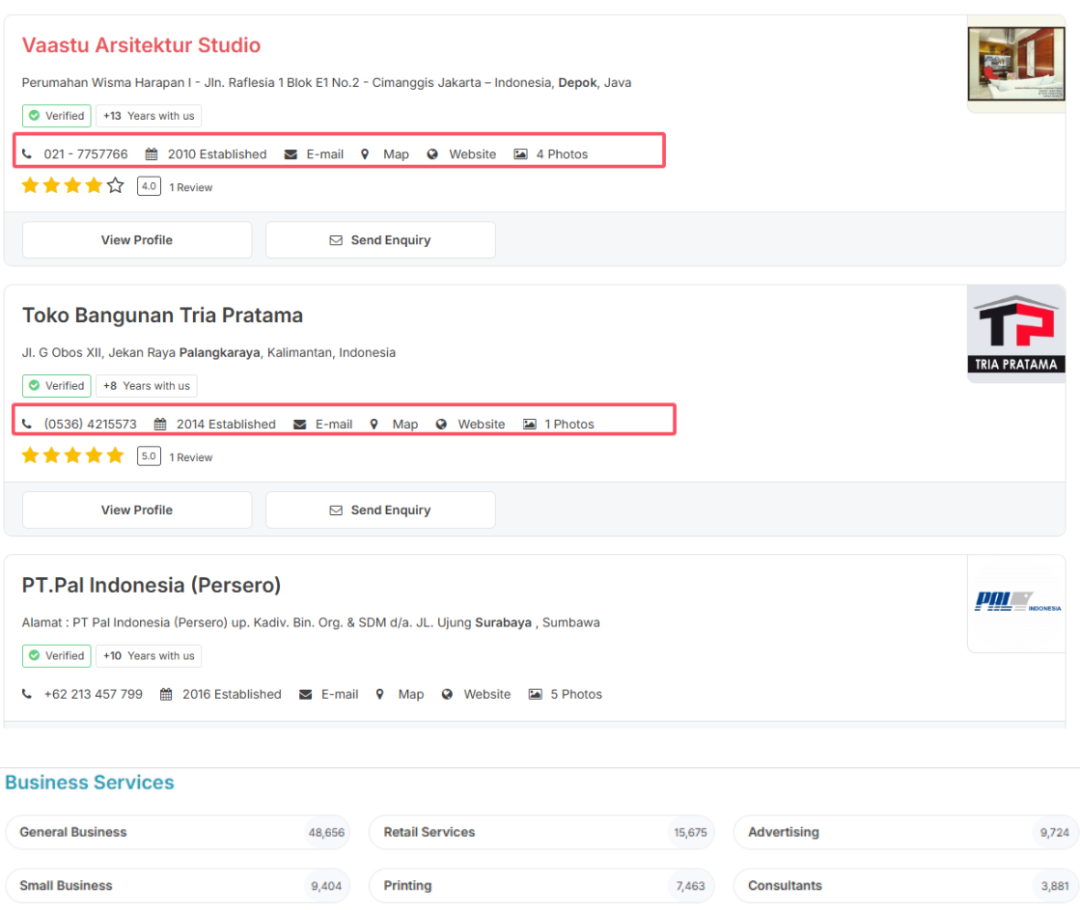Click the map pin icon in PT.Pal row
1080x910 pixels.
pyautogui.click(x=380, y=694)
